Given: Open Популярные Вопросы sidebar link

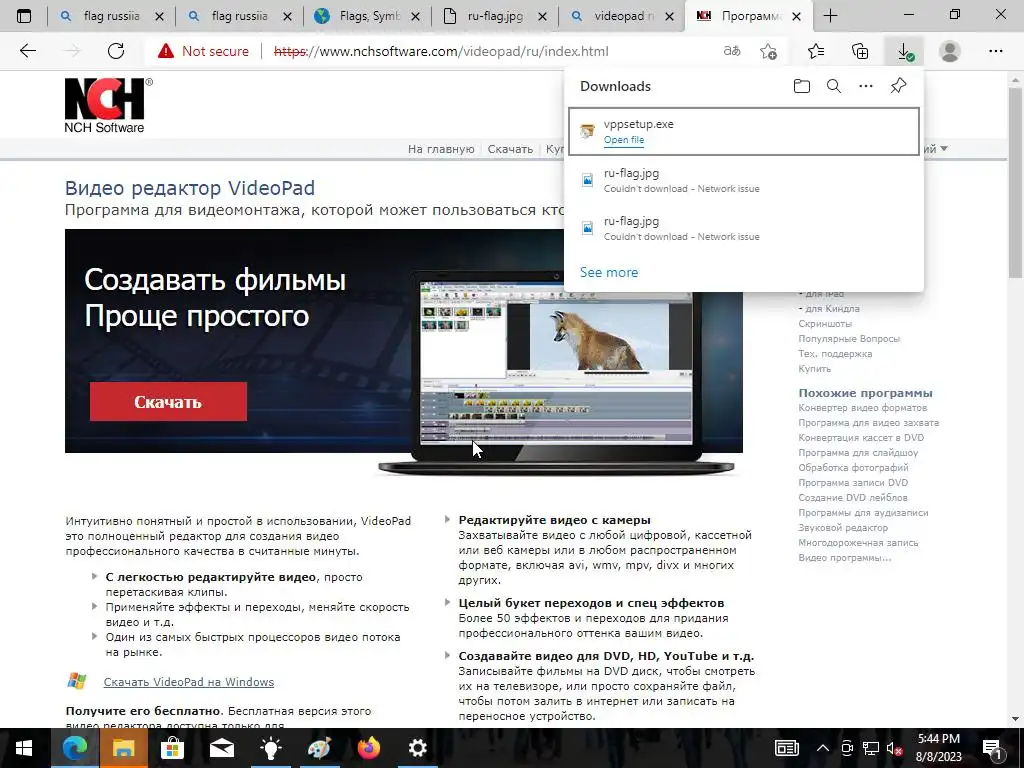Looking at the screenshot, I should [849, 338].
